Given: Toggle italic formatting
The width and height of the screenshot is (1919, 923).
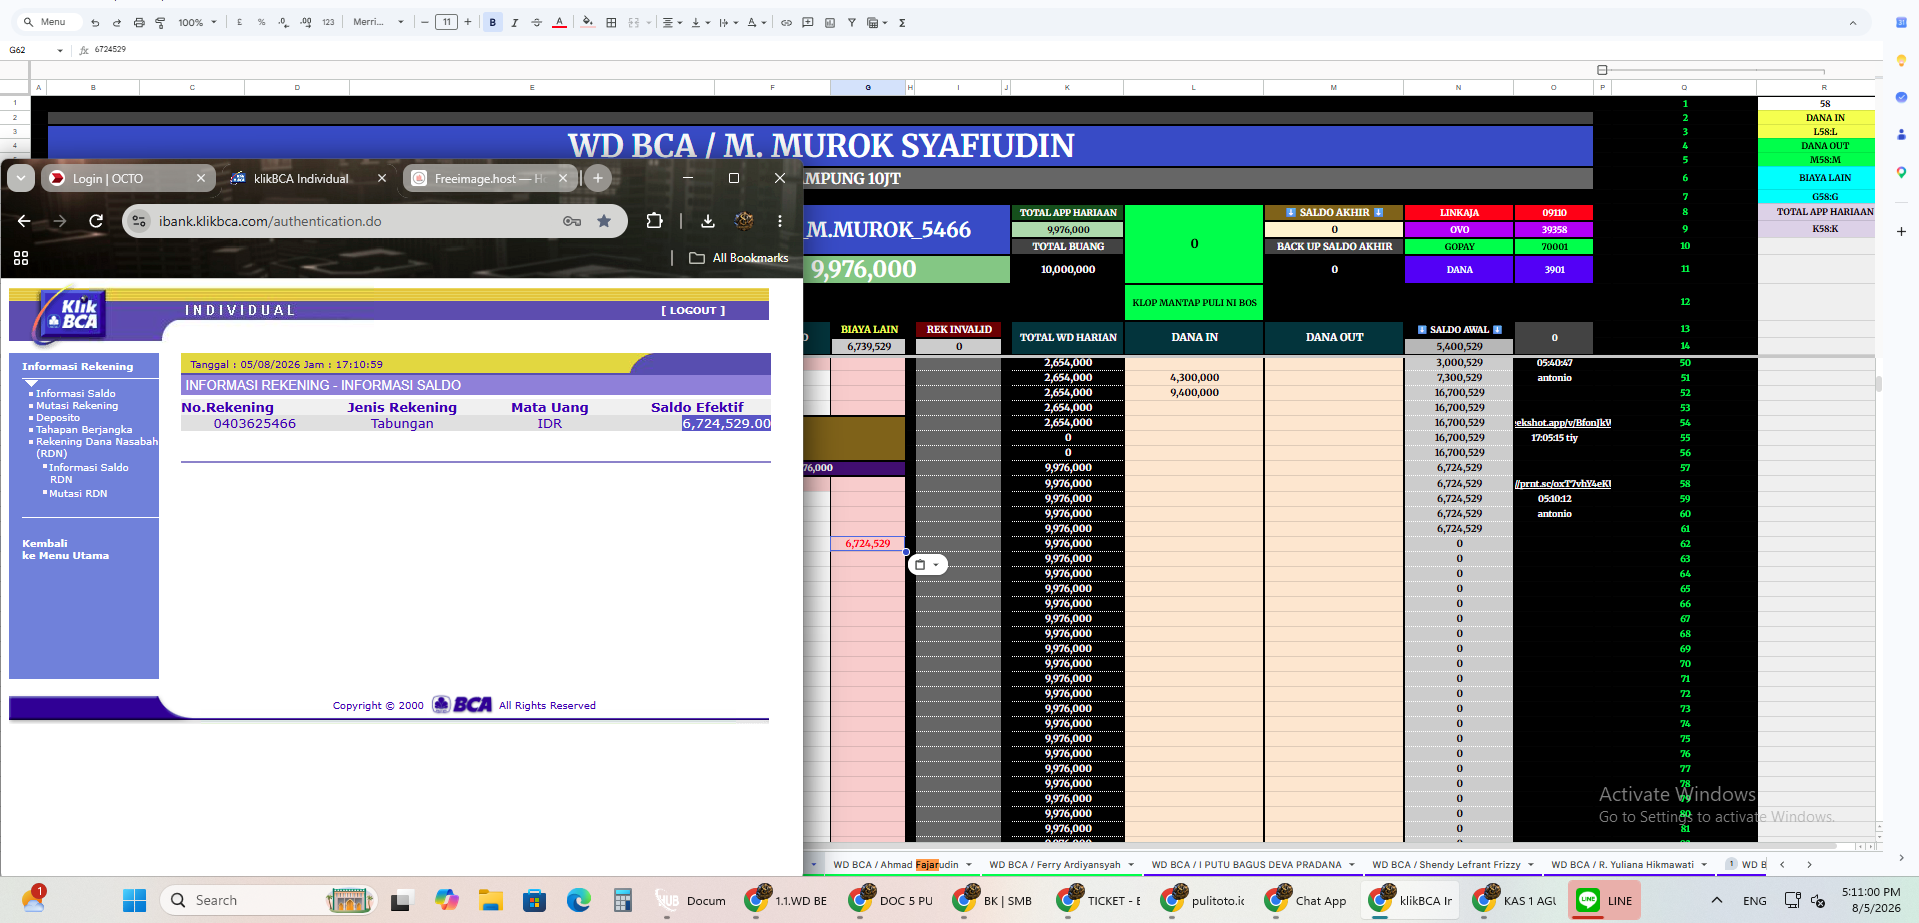Looking at the screenshot, I should [x=515, y=22].
